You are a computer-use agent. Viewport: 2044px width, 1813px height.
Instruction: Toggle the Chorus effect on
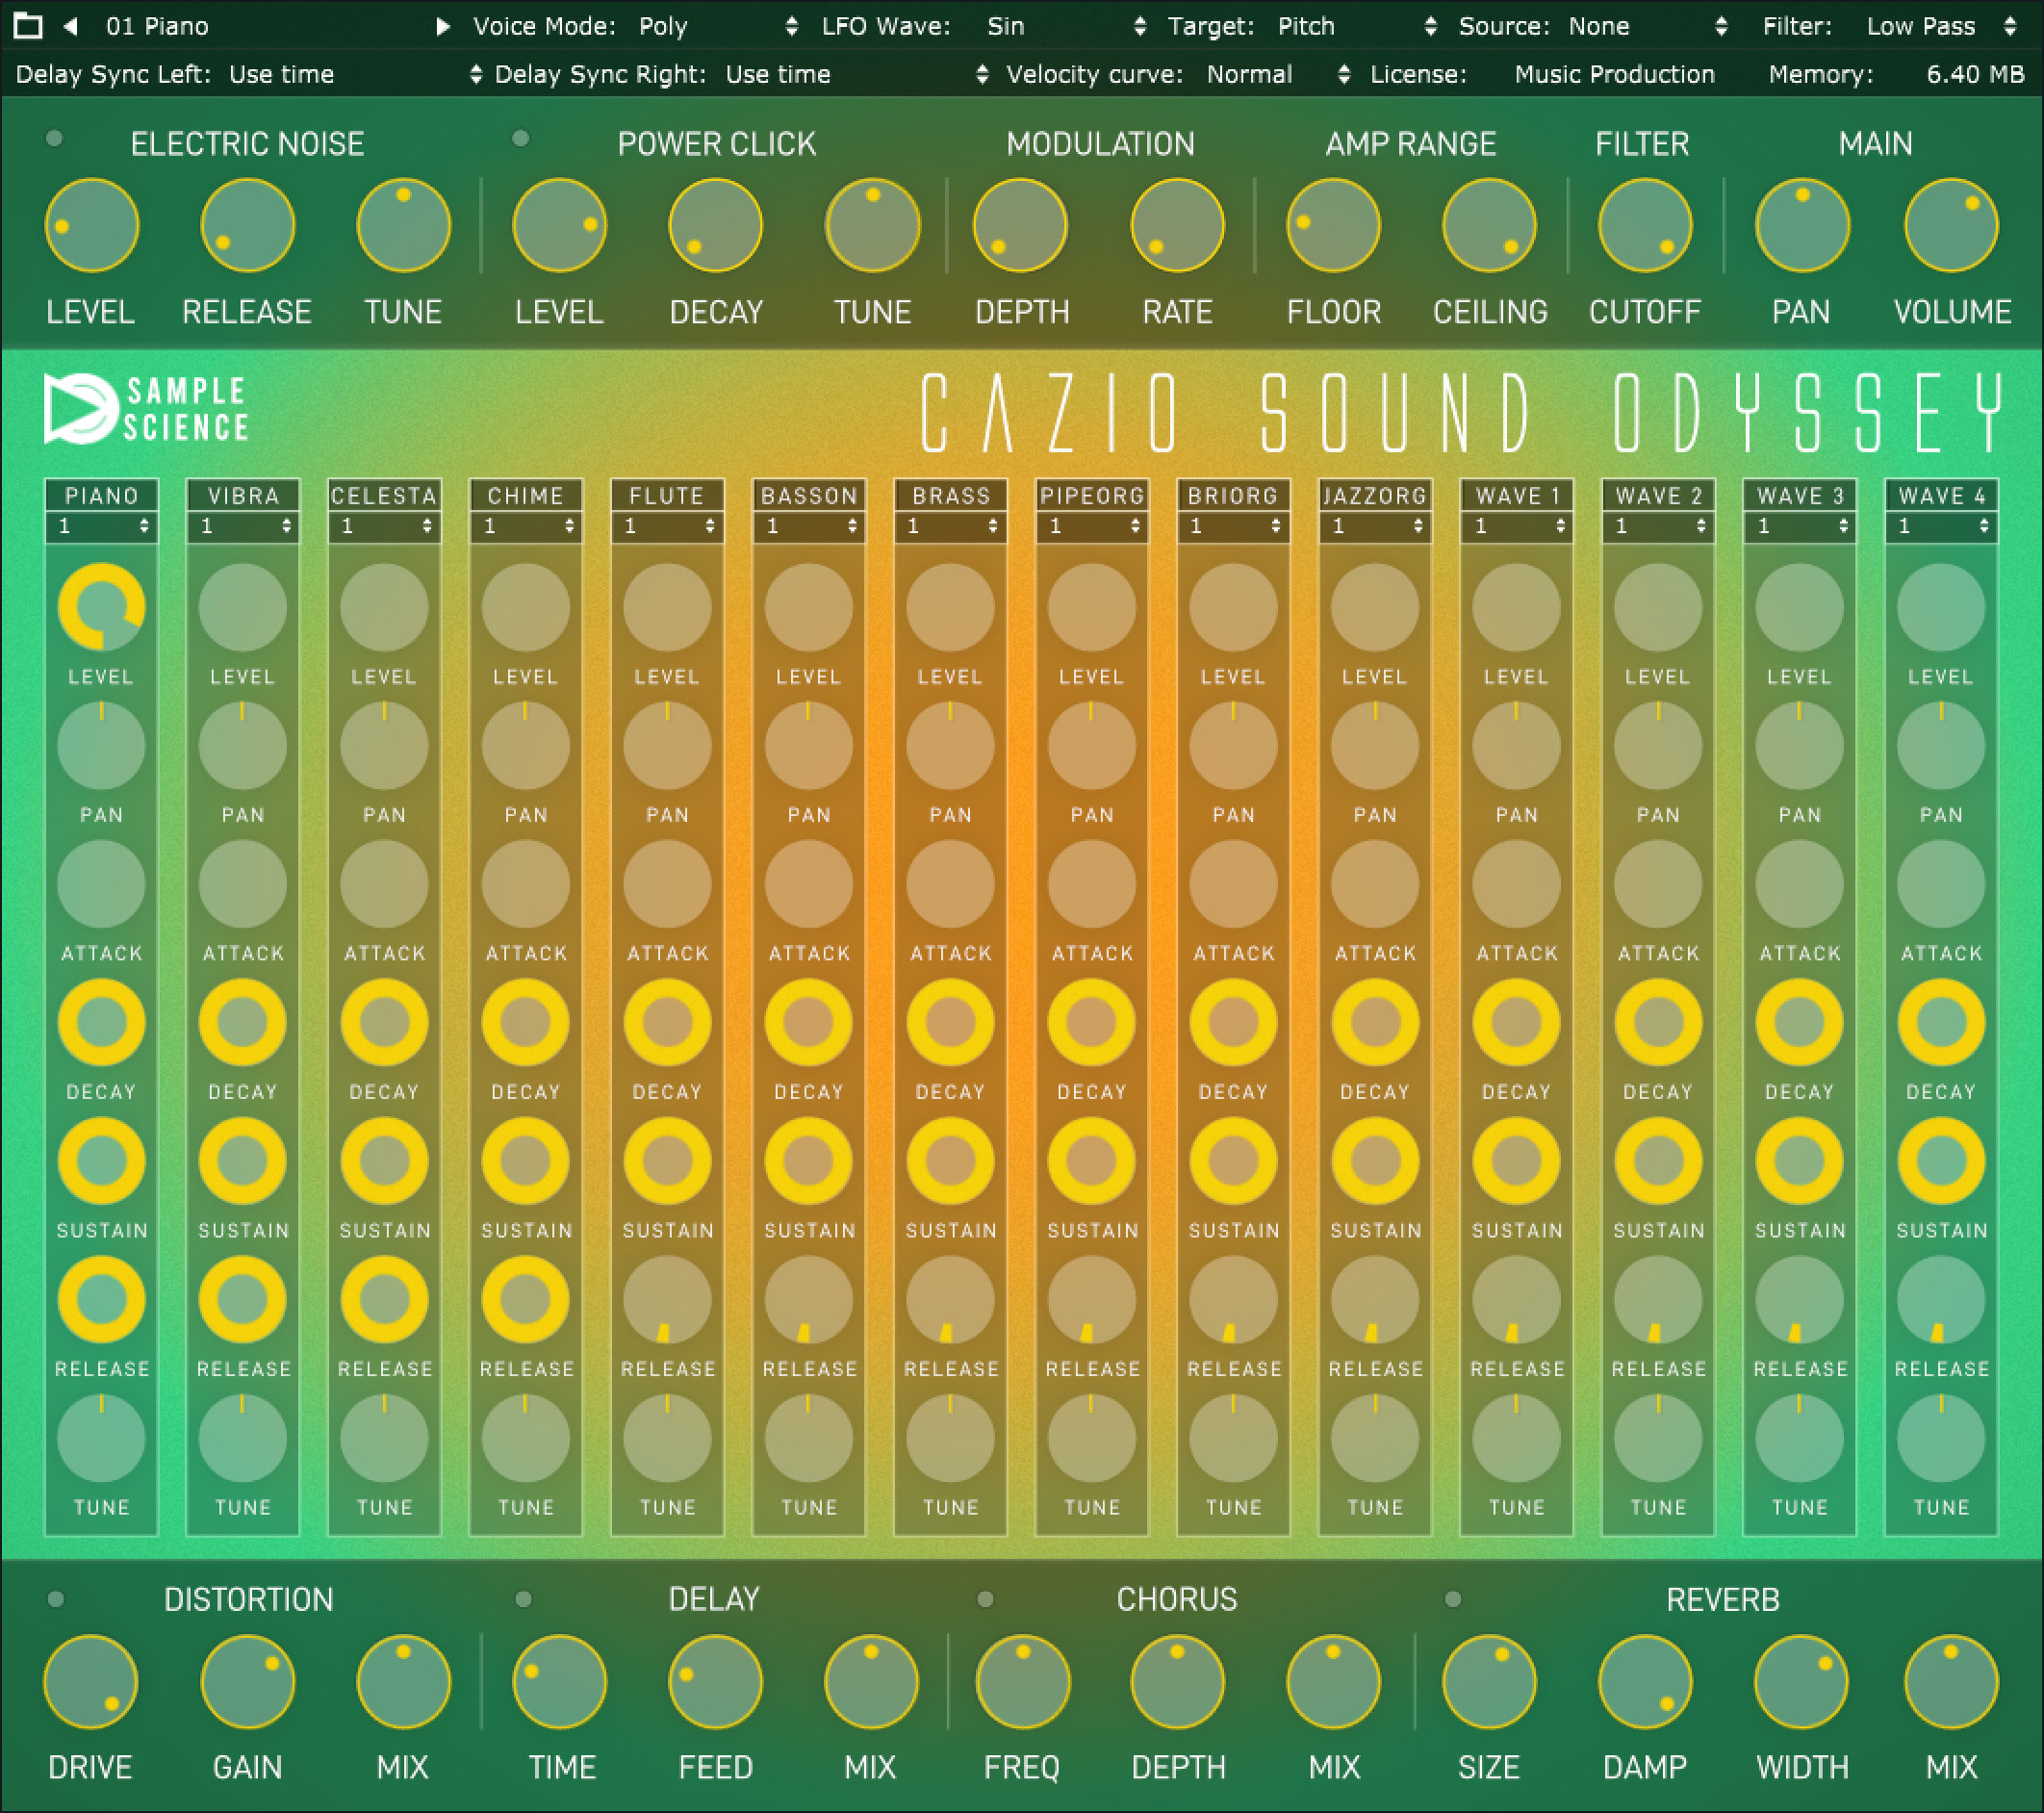coord(986,1597)
